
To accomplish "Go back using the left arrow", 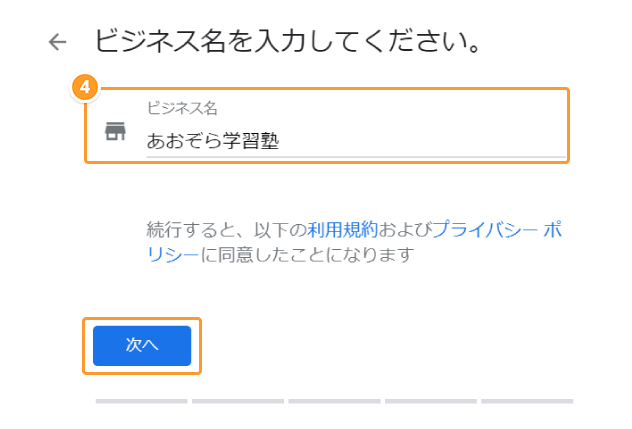I will pos(57,42).
